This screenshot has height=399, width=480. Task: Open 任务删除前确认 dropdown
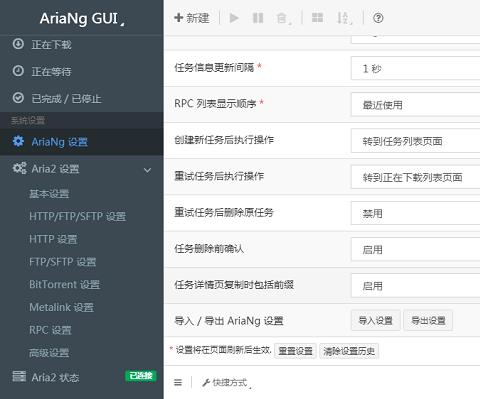[415, 250]
